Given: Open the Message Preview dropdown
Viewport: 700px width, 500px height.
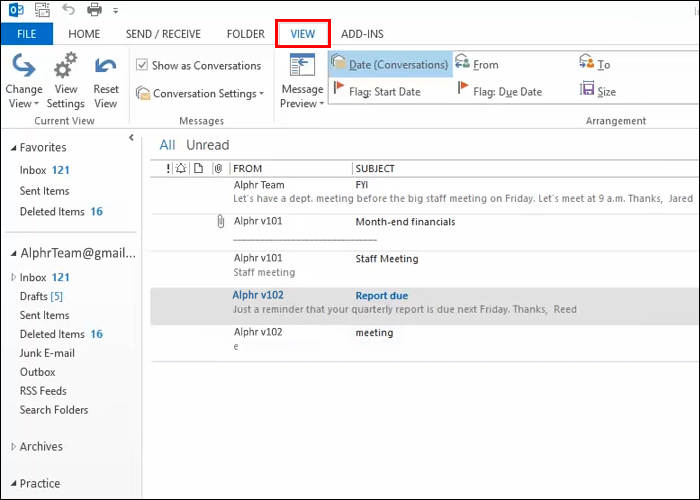Looking at the screenshot, I should coord(302,81).
